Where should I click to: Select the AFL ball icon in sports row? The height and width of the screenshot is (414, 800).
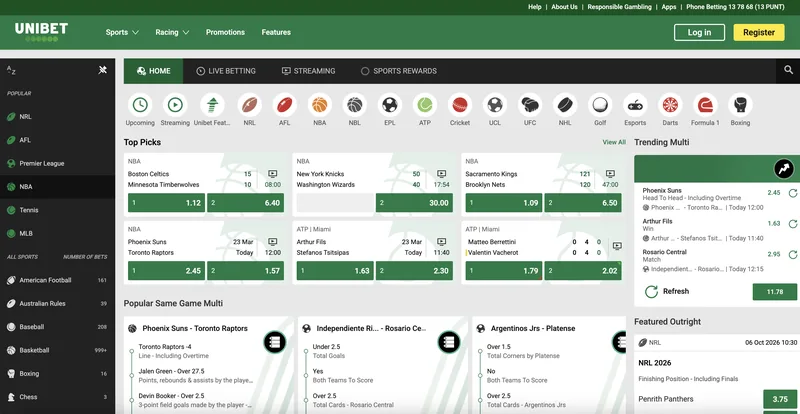click(284, 105)
